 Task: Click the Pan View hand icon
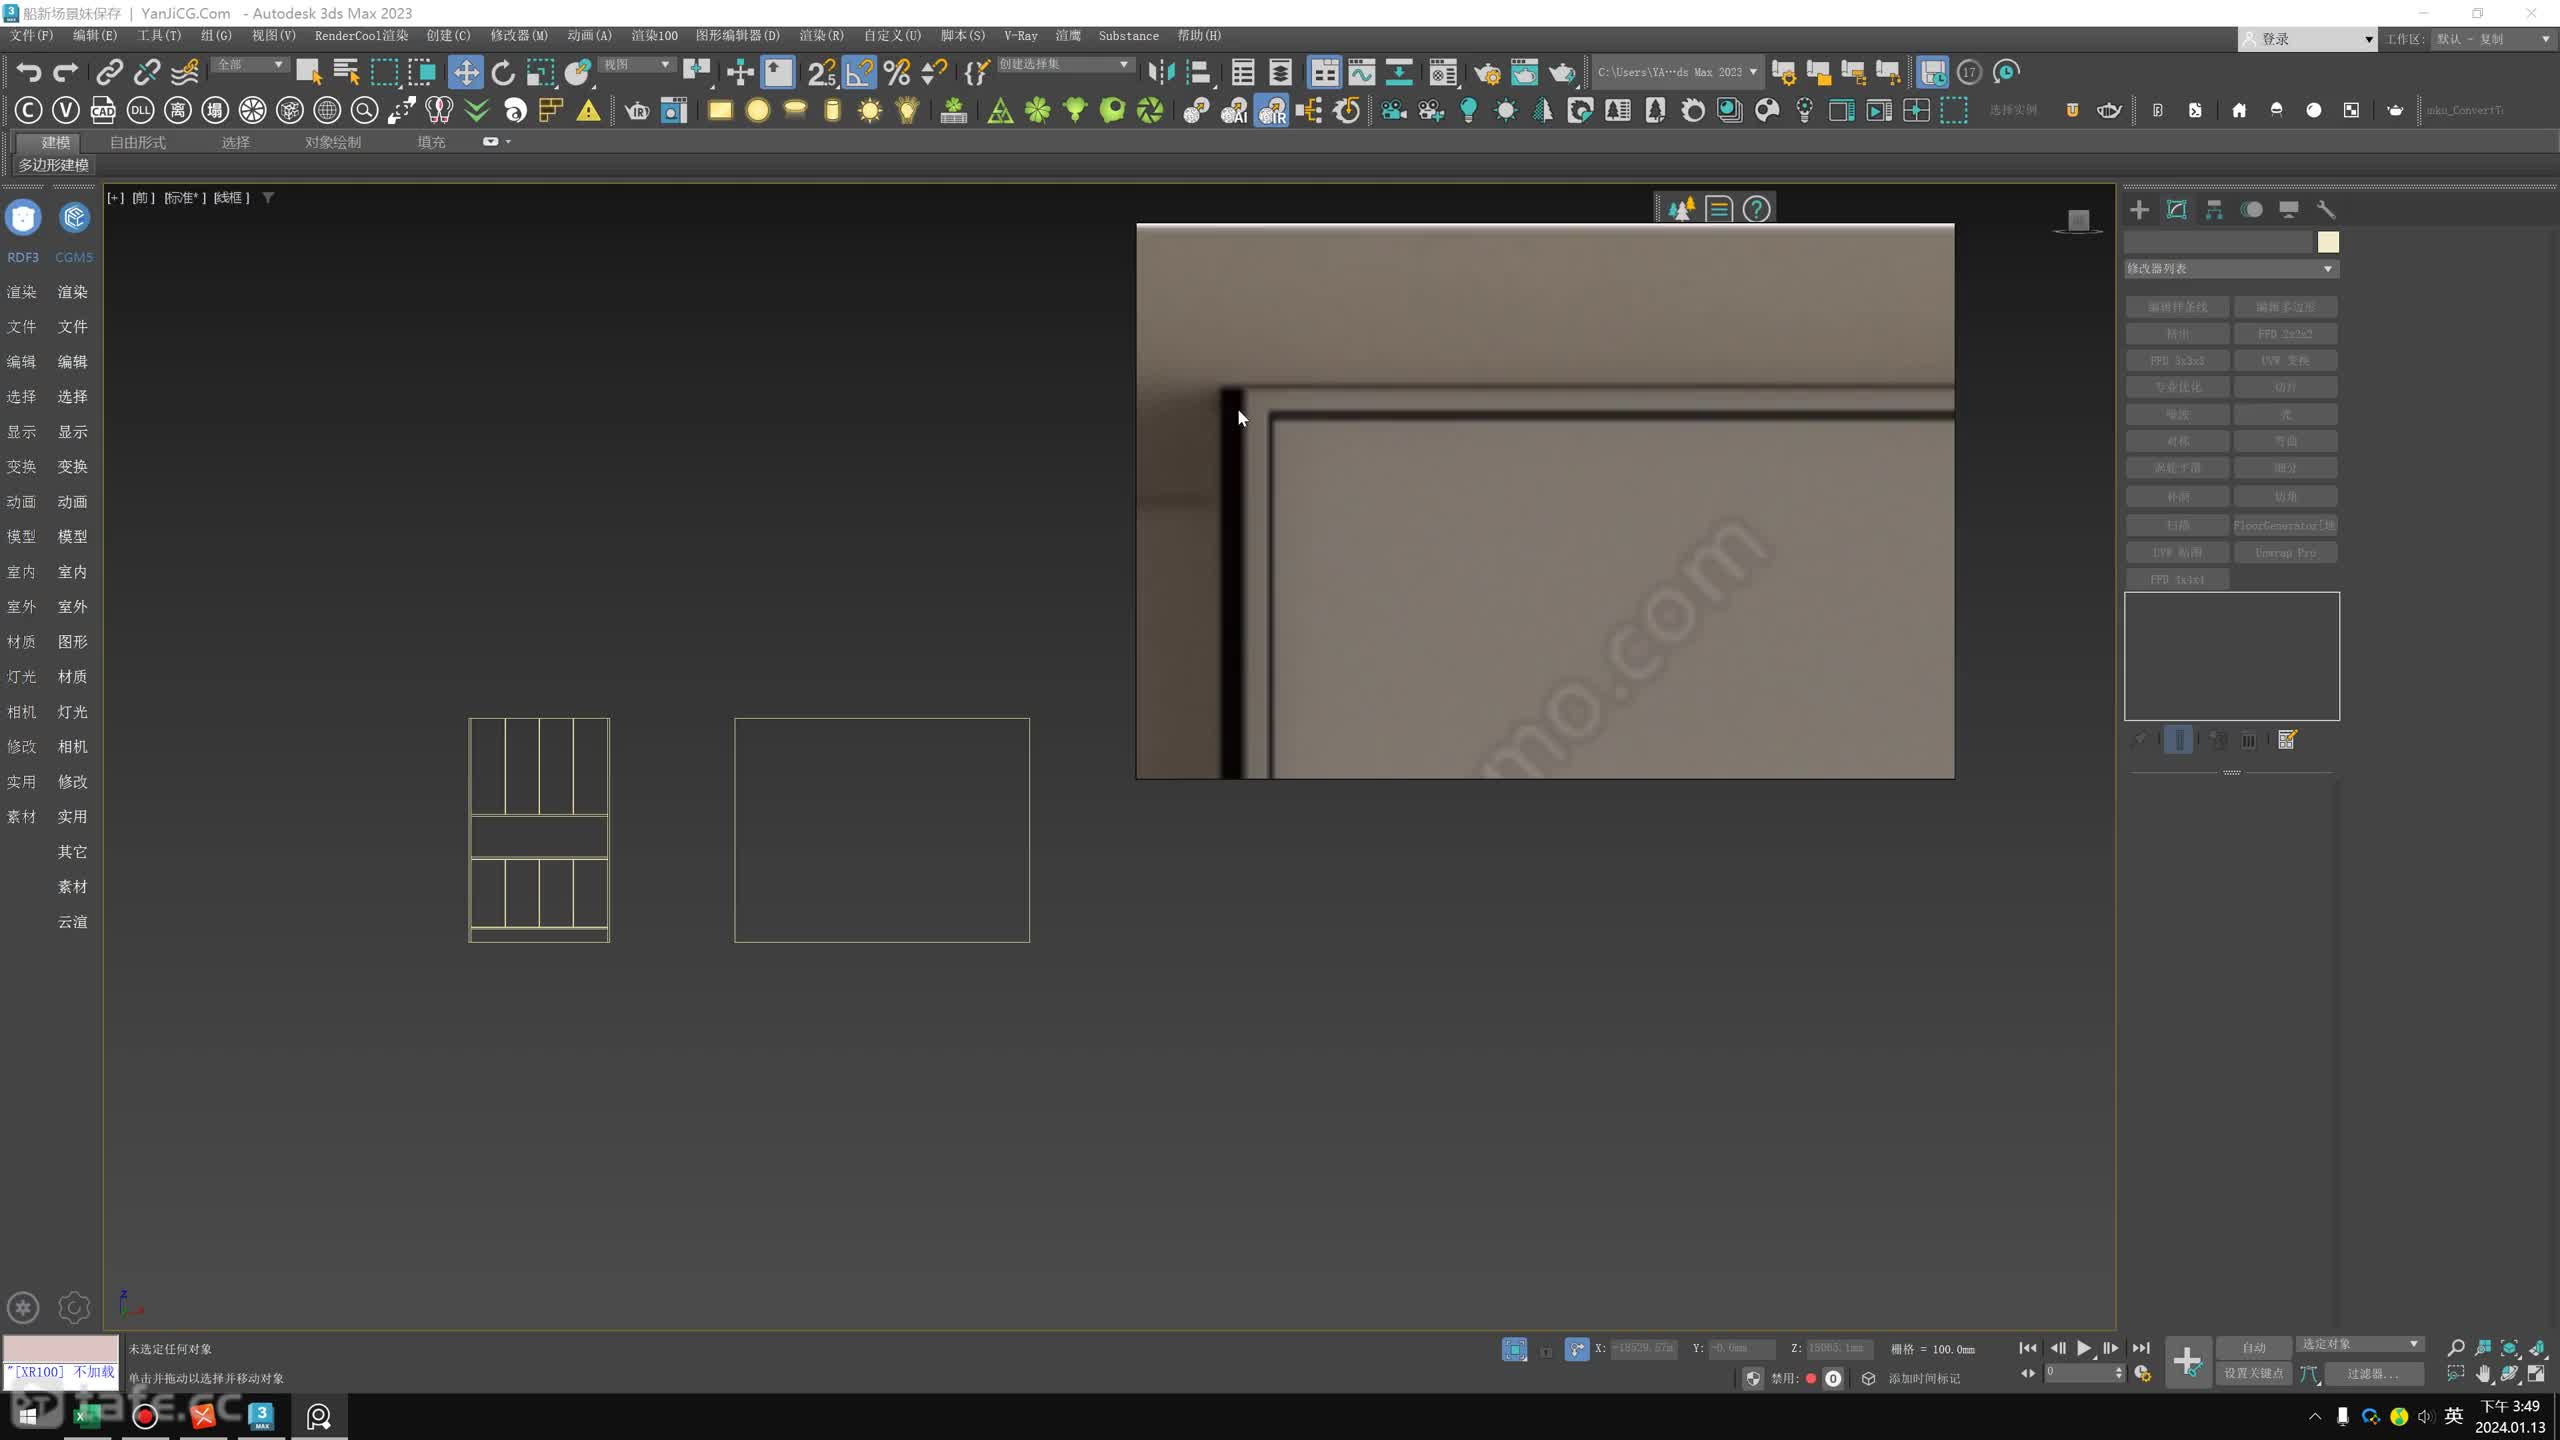(x=2483, y=1374)
